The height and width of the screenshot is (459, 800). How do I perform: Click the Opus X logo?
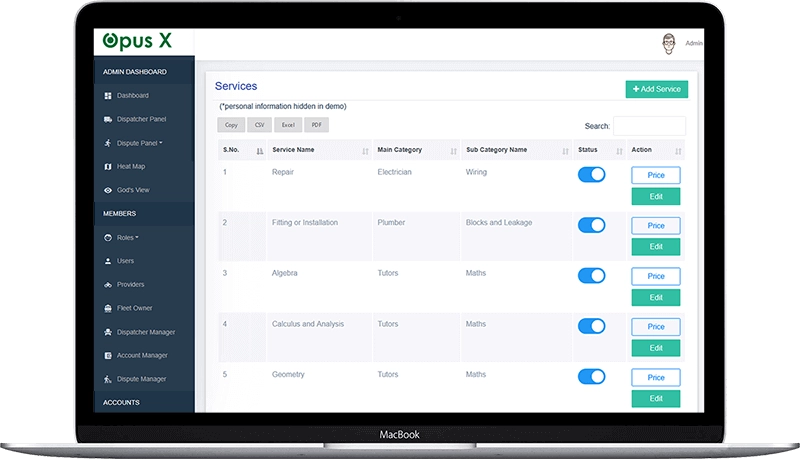click(137, 40)
